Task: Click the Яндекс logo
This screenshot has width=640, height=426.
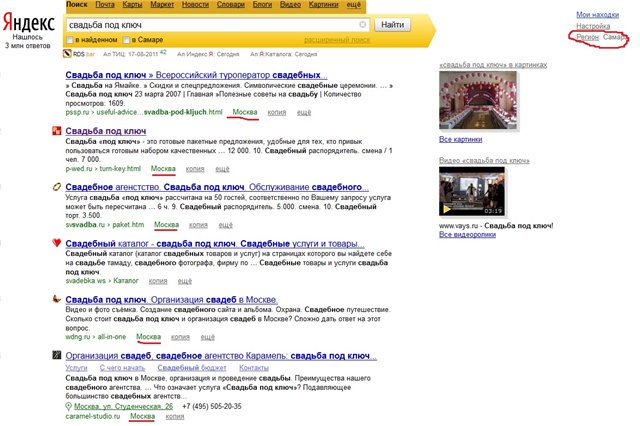Action: 29,23
